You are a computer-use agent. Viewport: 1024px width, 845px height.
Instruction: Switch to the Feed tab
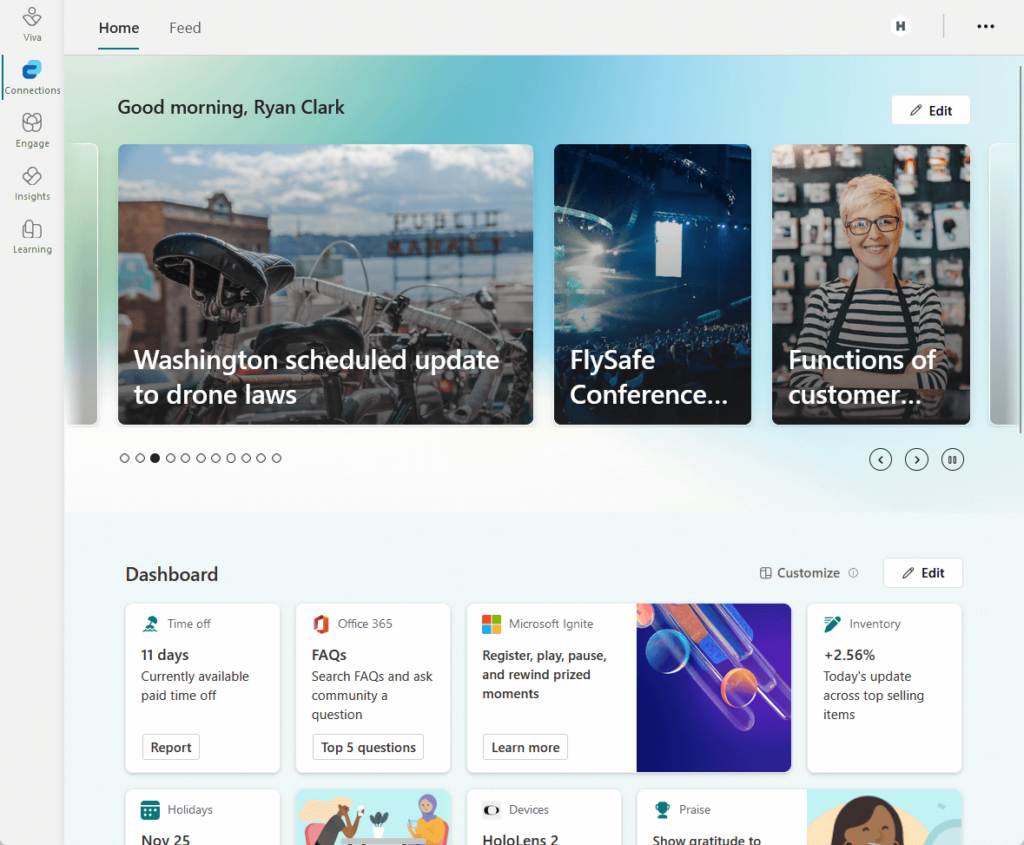[x=185, y=28]
